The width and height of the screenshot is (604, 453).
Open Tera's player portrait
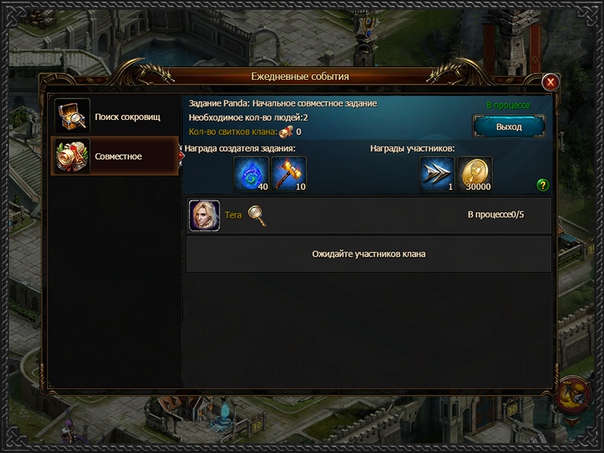(205, 215)
